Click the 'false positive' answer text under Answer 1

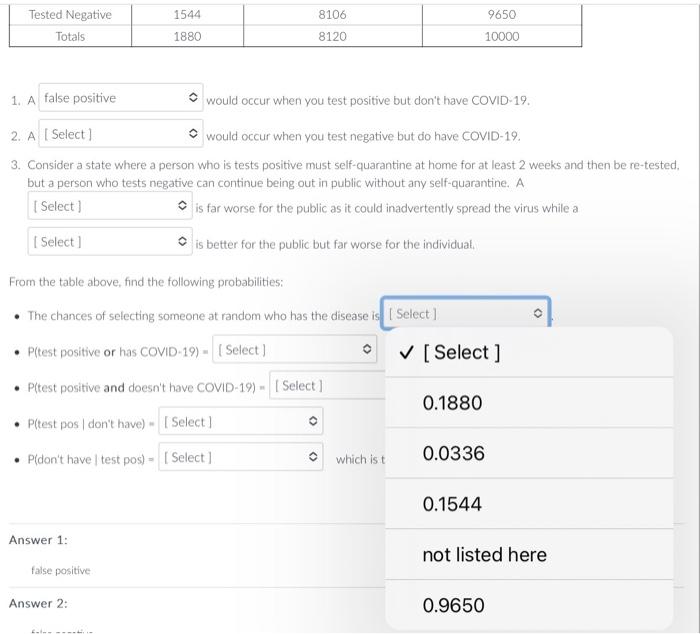[x=61, y=570]
